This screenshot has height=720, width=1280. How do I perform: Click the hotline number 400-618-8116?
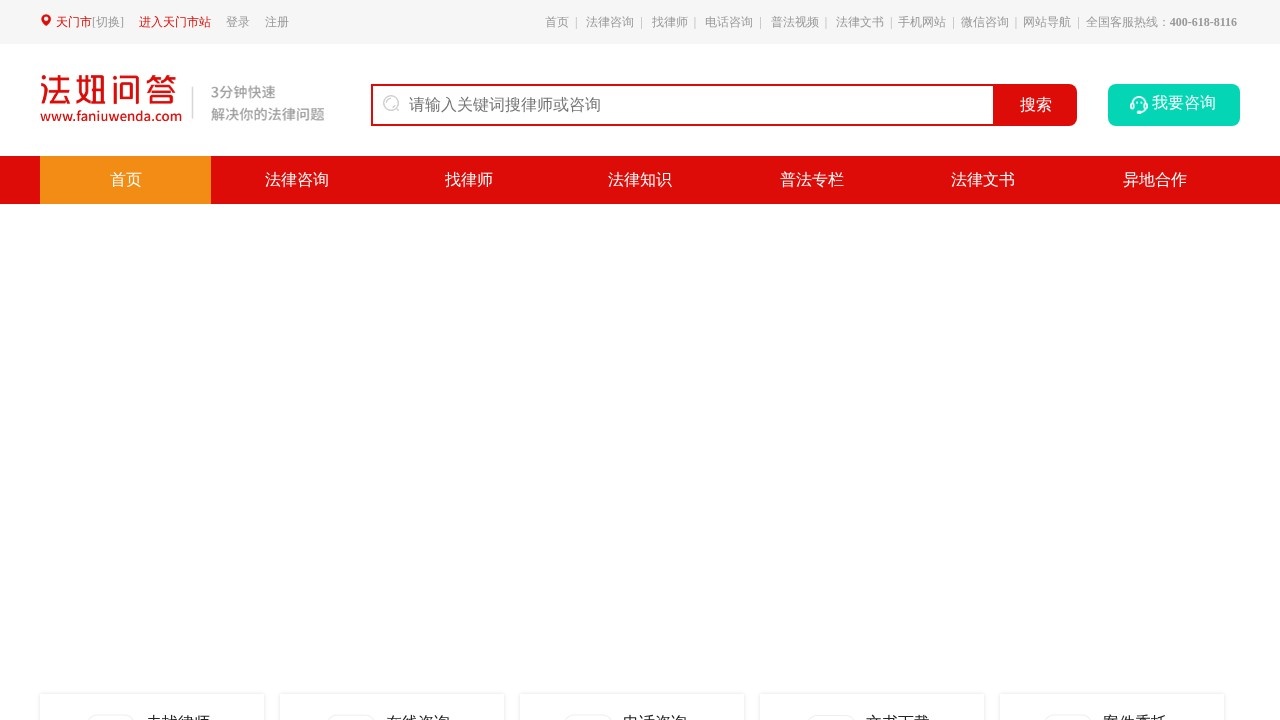[1203, 22]
